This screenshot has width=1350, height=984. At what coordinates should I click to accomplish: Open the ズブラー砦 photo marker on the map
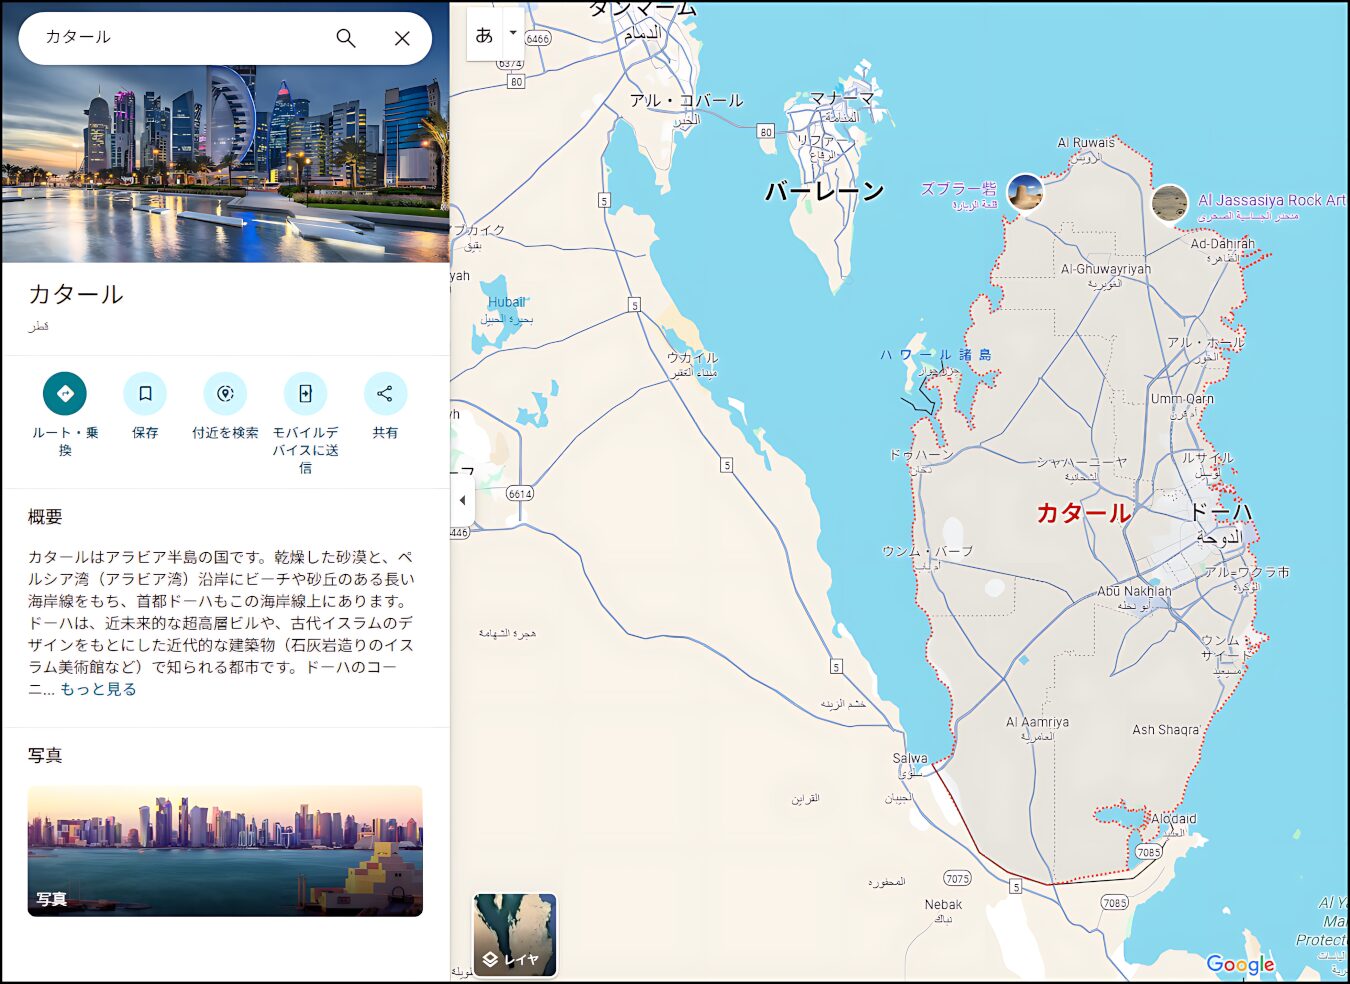tap(1025, 193)
